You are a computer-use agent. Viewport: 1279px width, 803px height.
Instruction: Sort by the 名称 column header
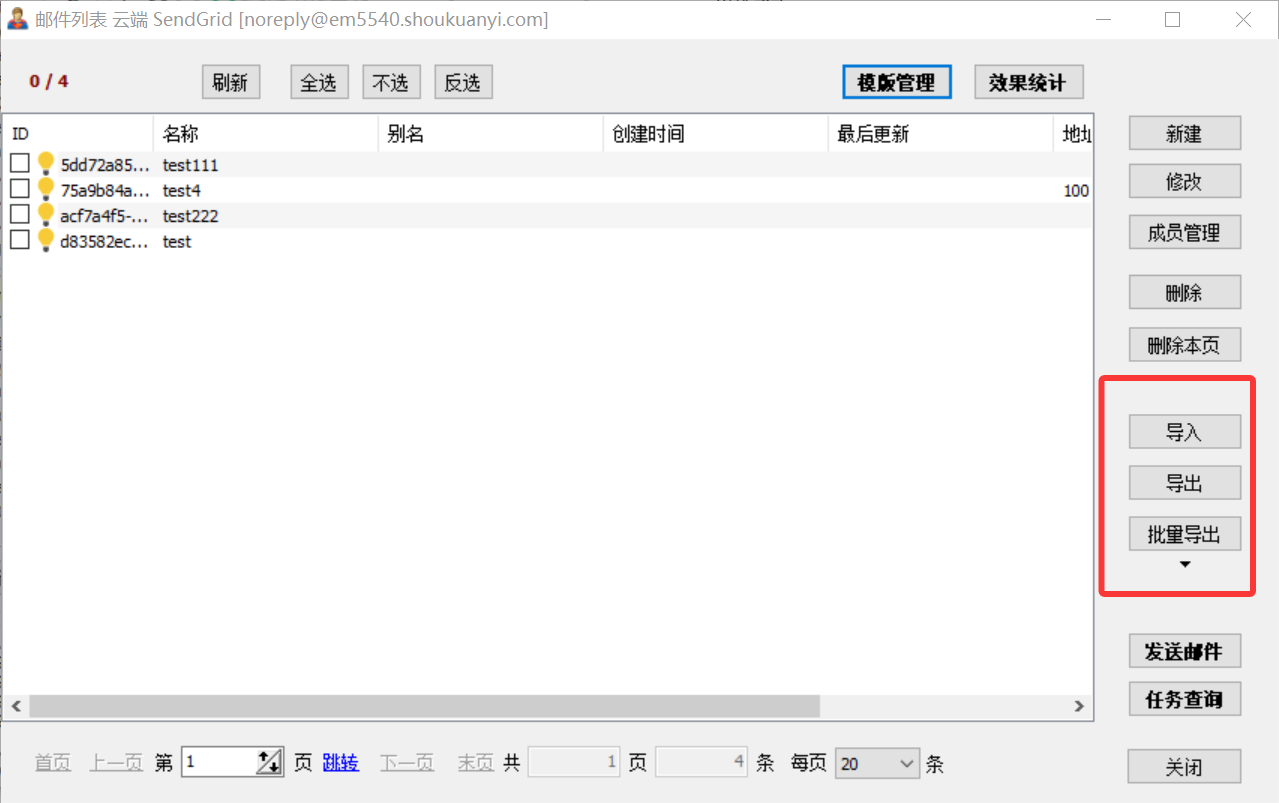click(265, 134)
